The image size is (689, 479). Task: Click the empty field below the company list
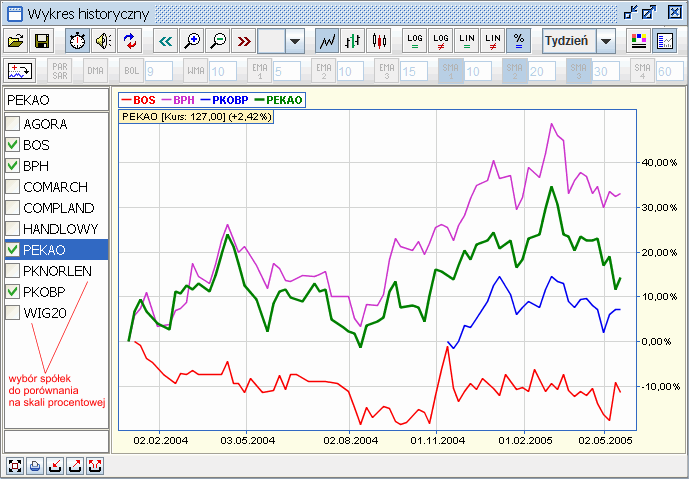[x=56, y=441]
